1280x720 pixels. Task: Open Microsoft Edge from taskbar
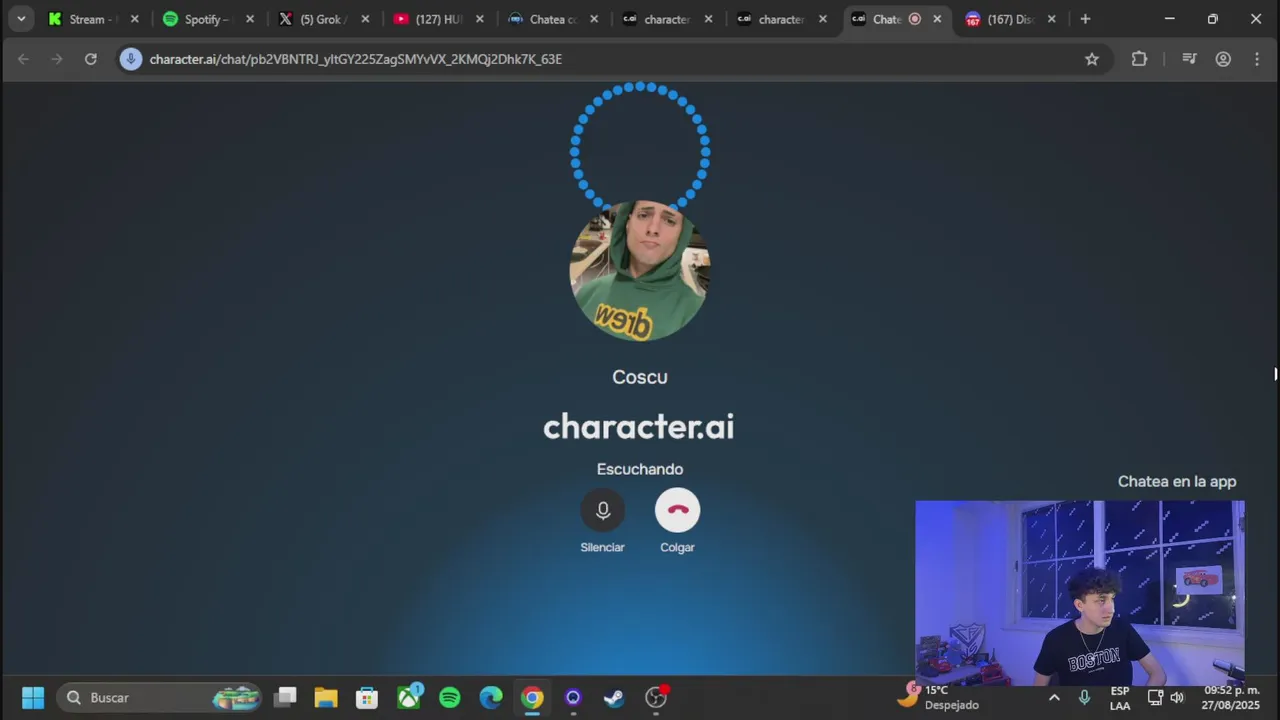click(491, 697)
